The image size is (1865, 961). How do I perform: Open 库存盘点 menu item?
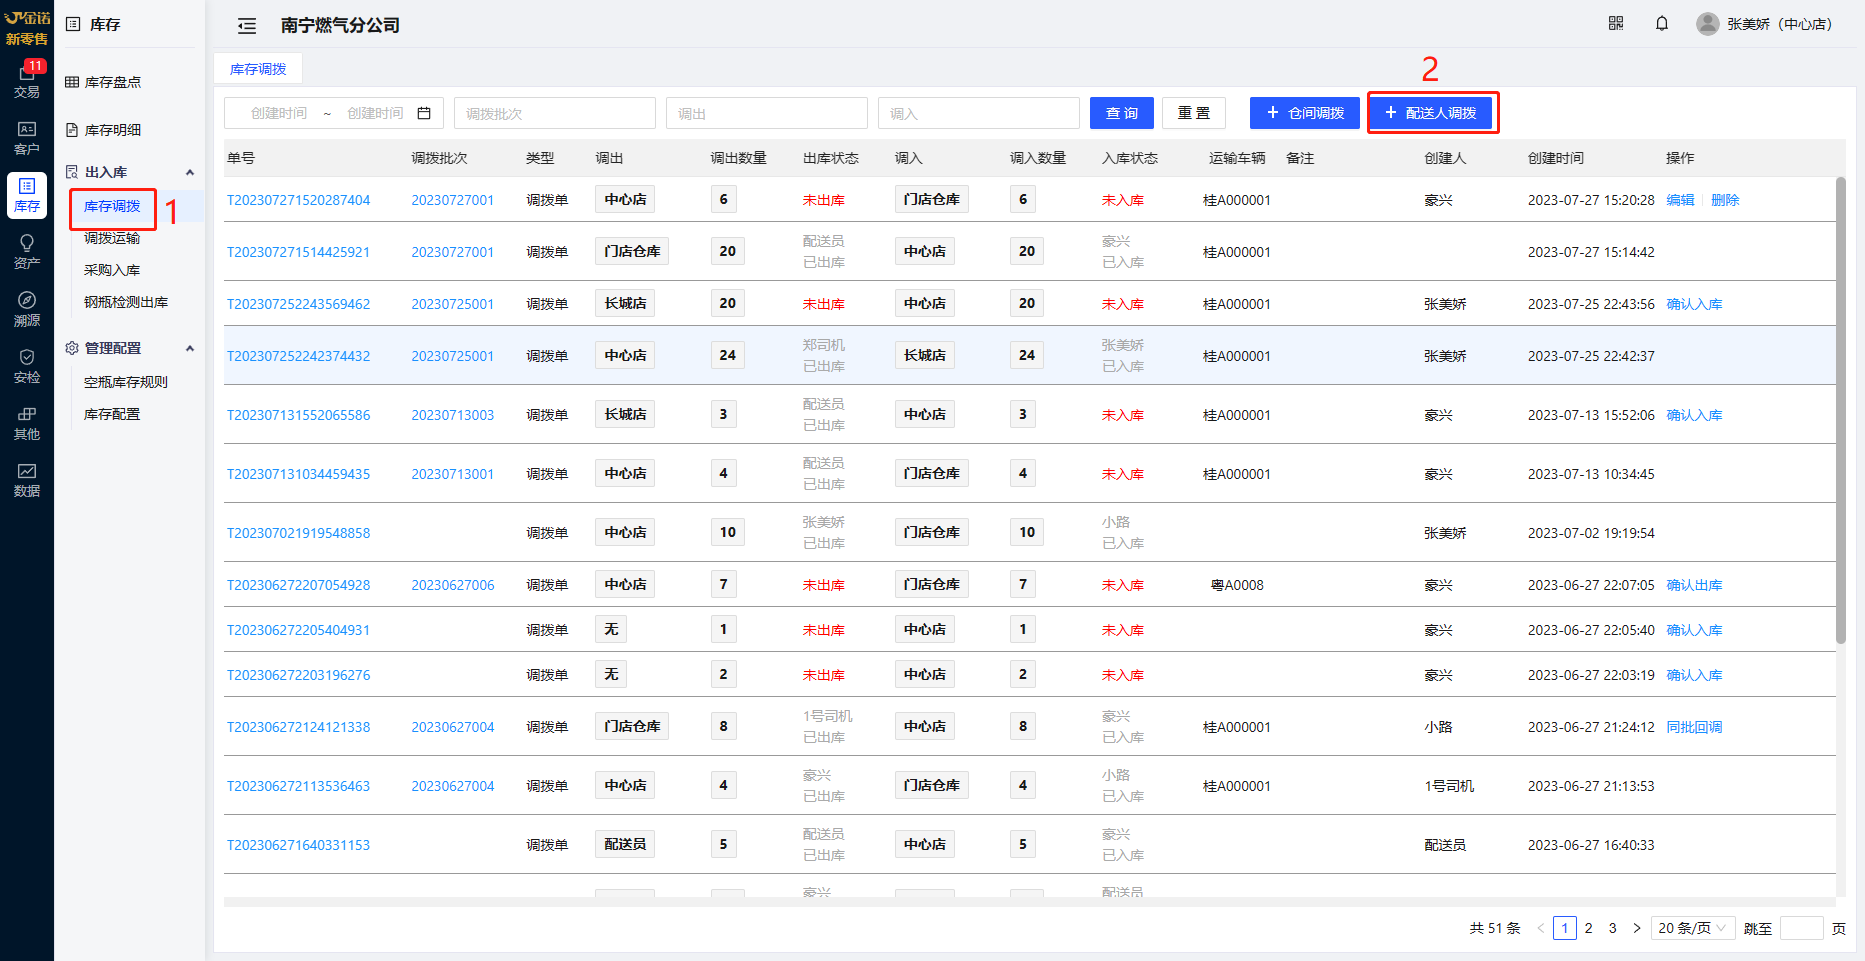[x=112, y=82]
